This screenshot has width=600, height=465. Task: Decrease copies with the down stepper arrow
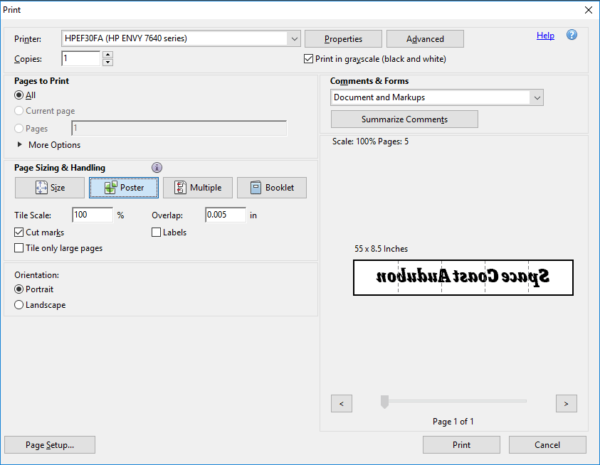coord(108,62)
